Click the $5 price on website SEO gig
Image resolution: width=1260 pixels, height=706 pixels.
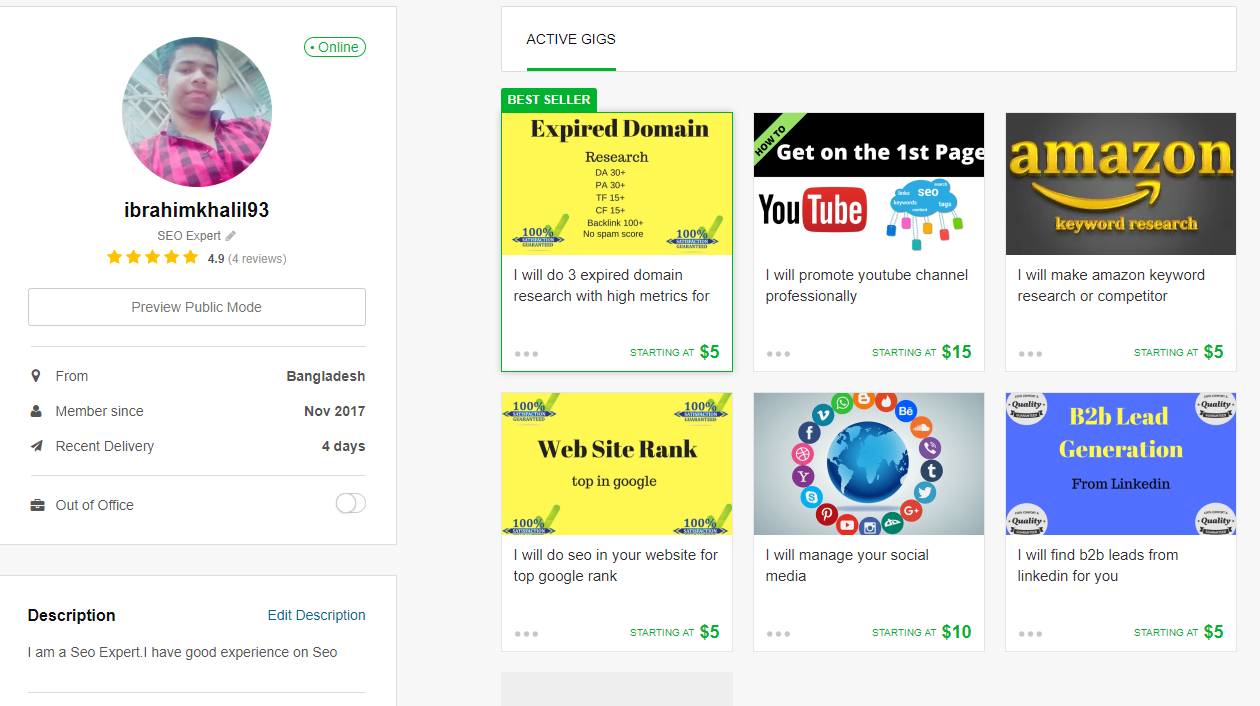tap(710, 632)
